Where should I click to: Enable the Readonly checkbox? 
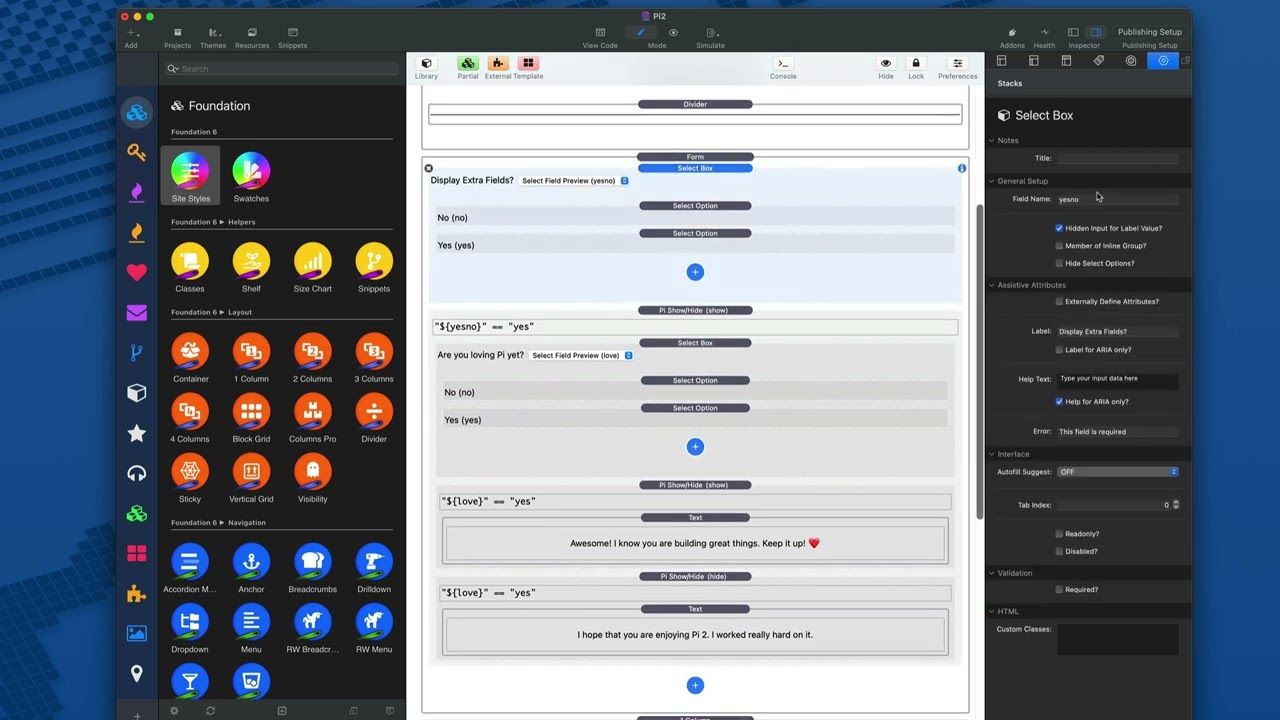(x=1059, y=534)
